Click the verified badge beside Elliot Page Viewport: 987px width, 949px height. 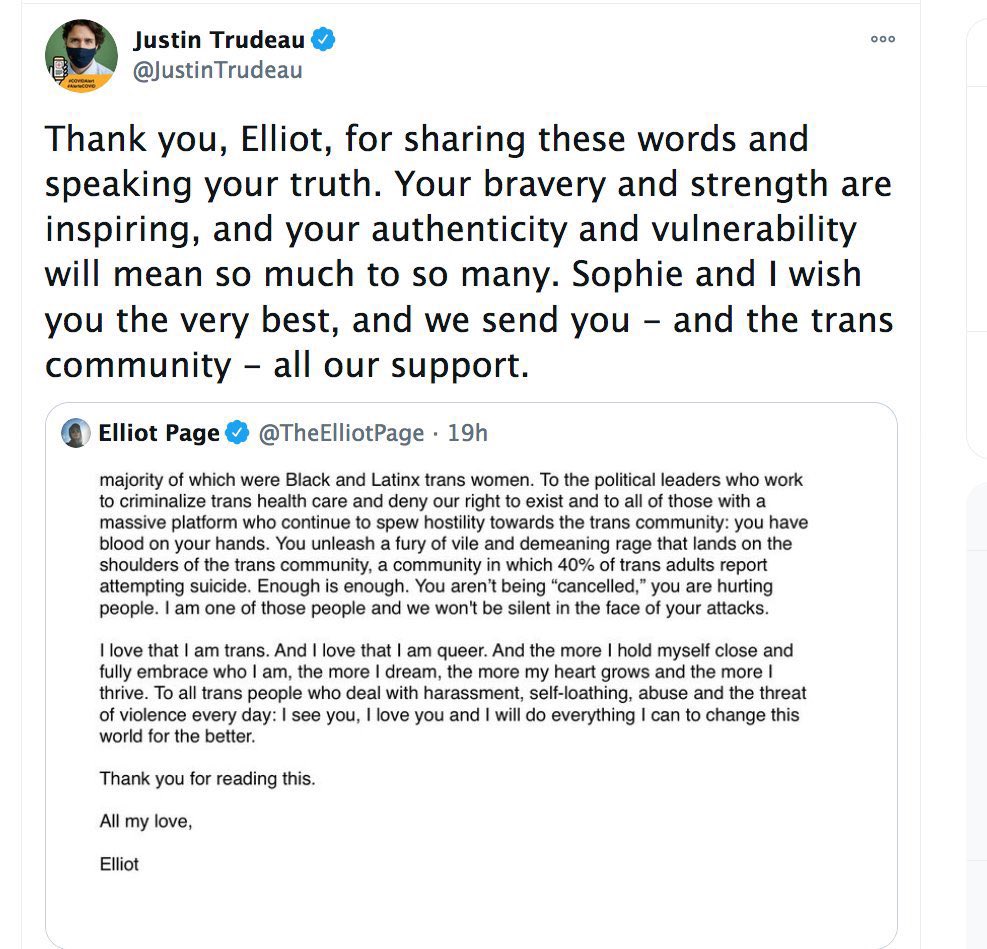tap(237, 433)
